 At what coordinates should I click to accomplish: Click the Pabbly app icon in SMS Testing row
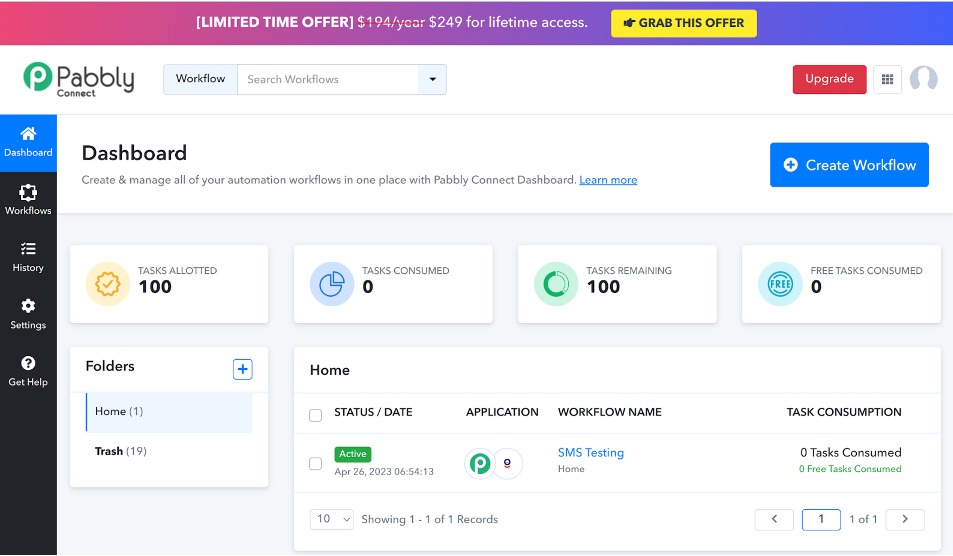[480, 464]
